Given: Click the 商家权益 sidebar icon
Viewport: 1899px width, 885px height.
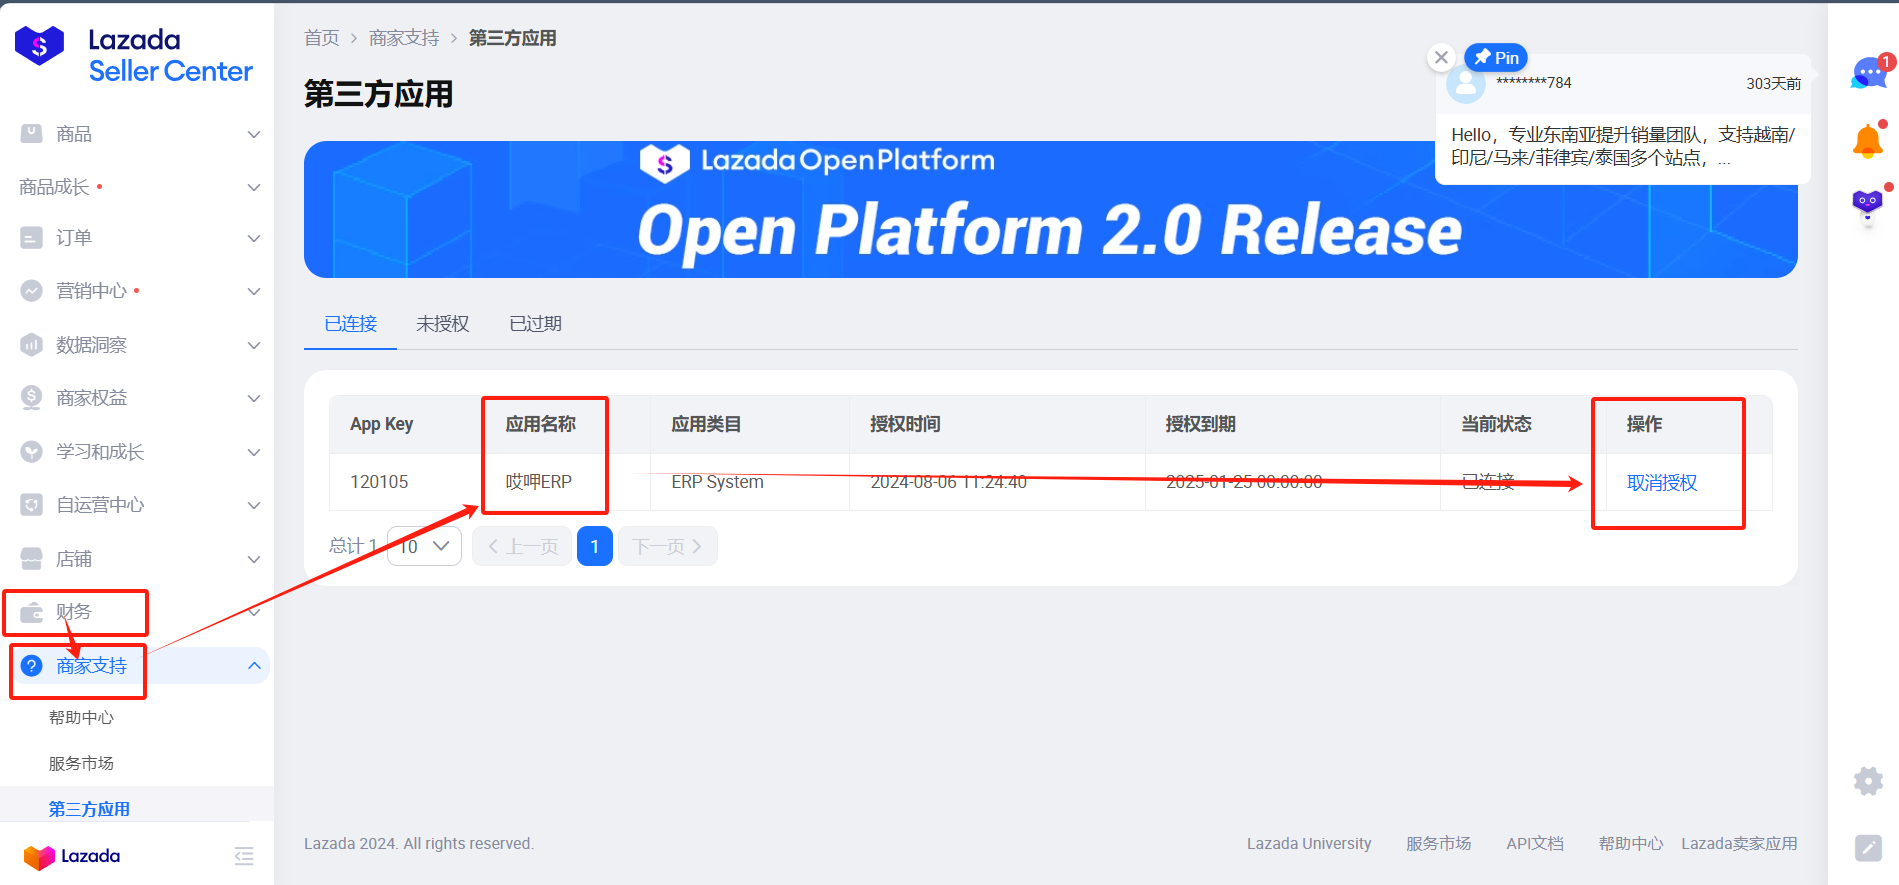Looking at the screenshot, I should click(32, 398).
